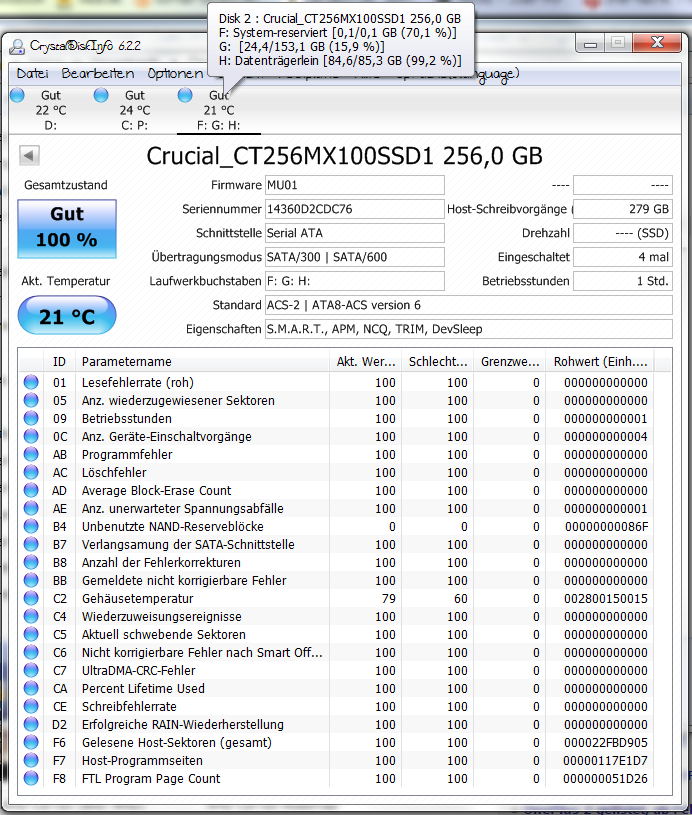Click status orb of Löschfehler row
This screenshot has width=692, height=815.
coord(31,472)
